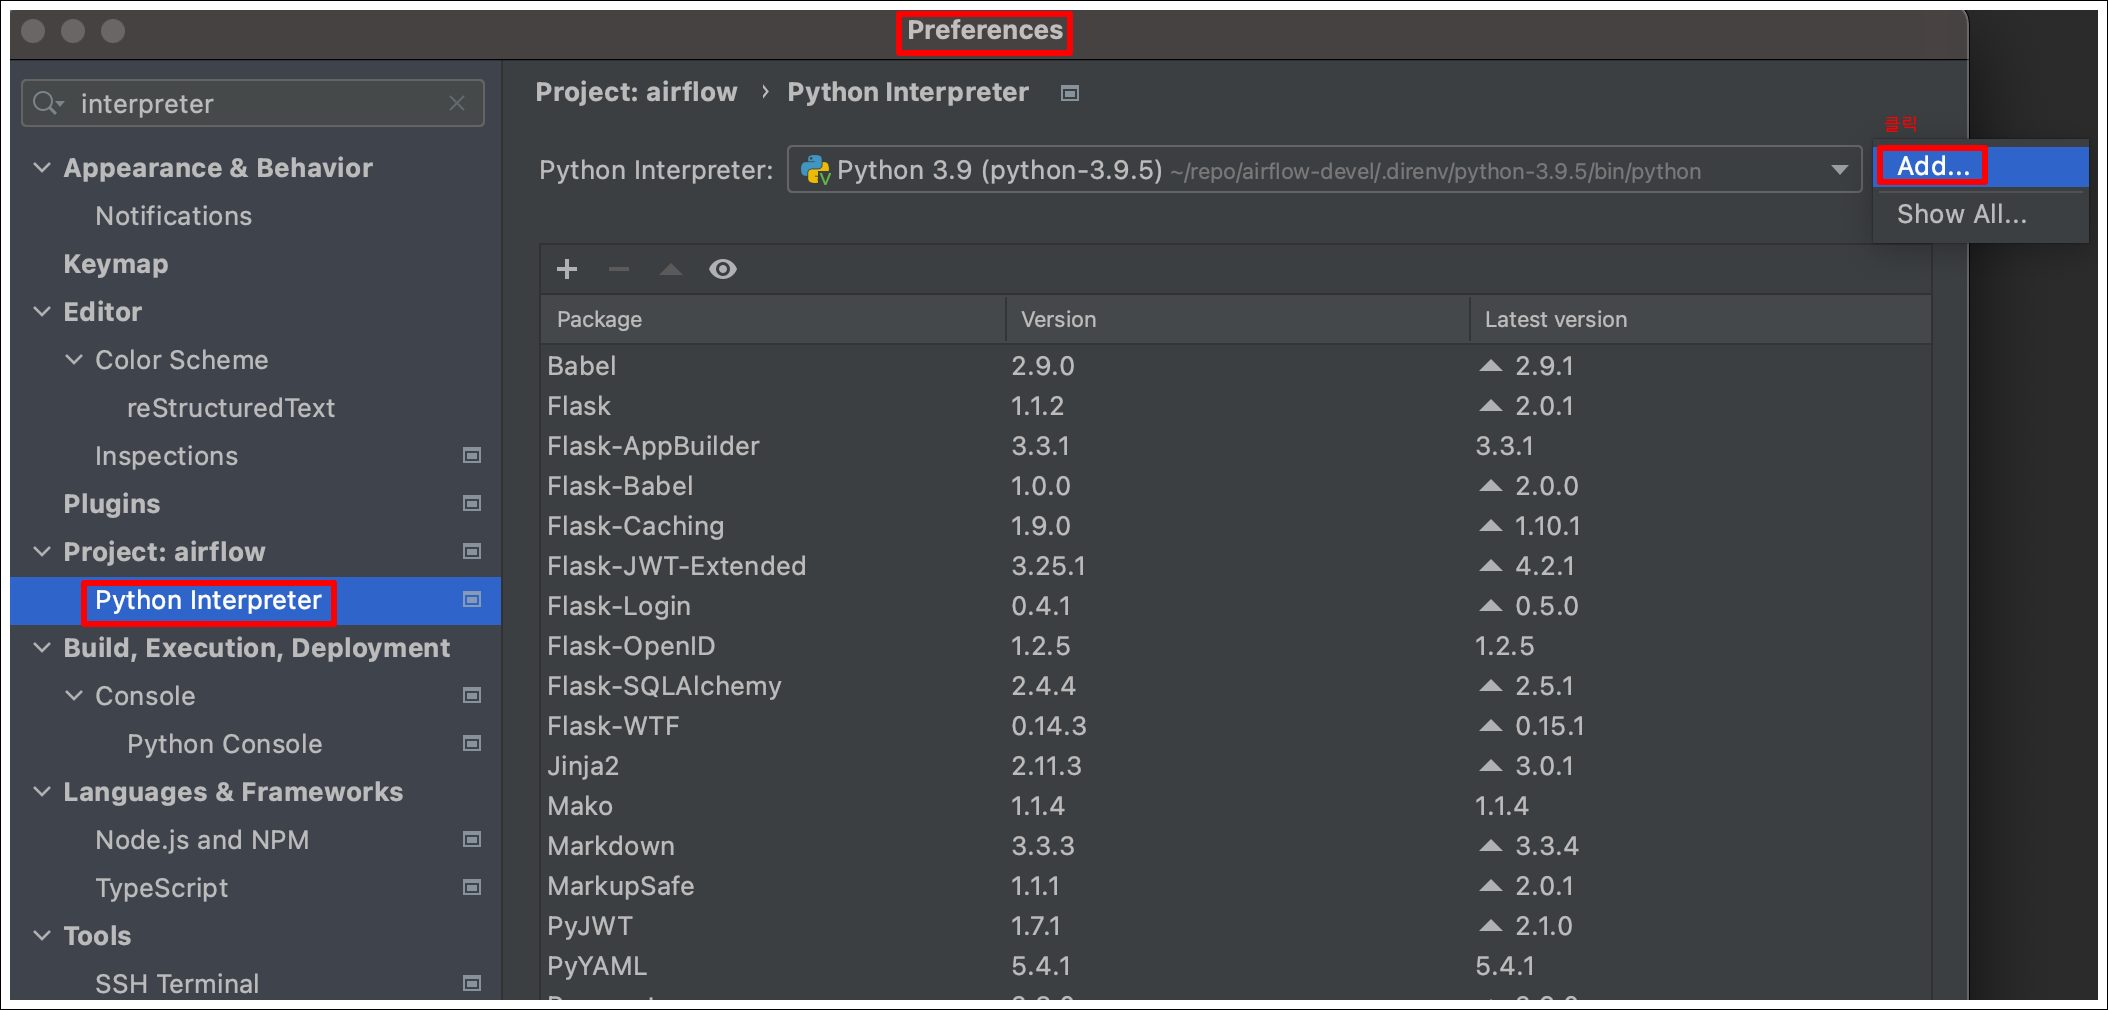This screenshot has height=1010, width=2108.
Task: Choose Show All... from interpreter popup menu
Action: (1981, 214)
